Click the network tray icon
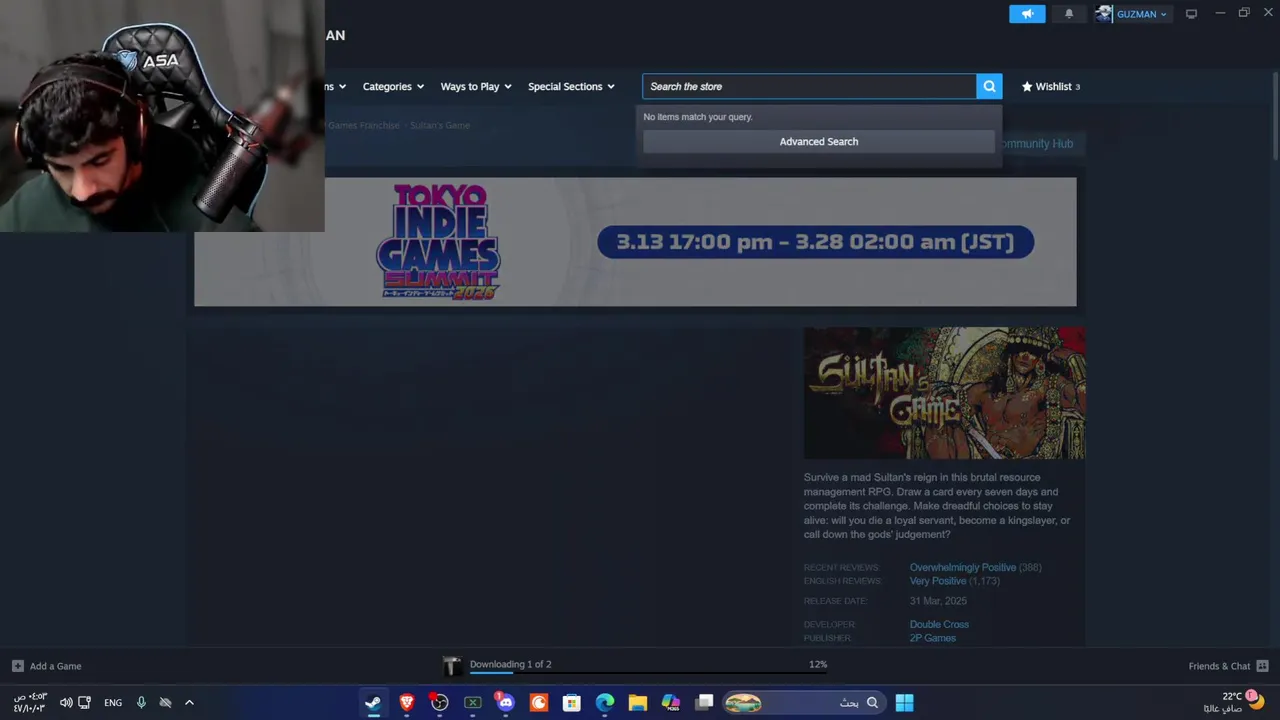1280x720 pixels. pos(84,703)
